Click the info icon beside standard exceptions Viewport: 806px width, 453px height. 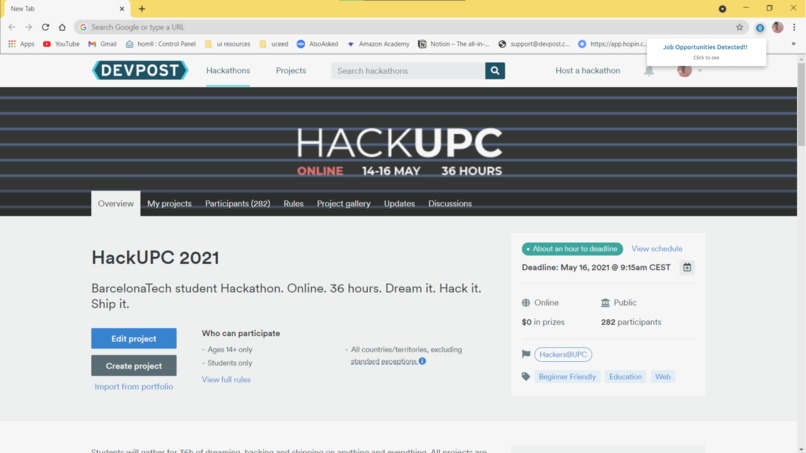click(x=422, y=361)
